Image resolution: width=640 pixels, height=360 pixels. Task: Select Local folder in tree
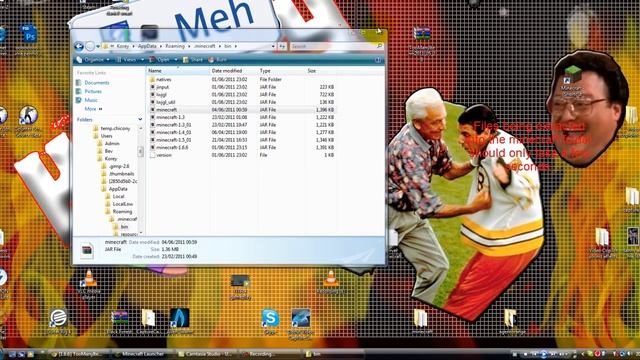pos(118,196)
